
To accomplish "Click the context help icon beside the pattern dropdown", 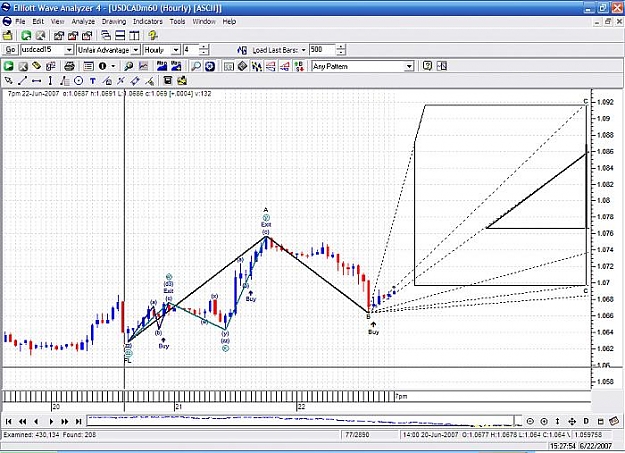I will pos(427,66).
